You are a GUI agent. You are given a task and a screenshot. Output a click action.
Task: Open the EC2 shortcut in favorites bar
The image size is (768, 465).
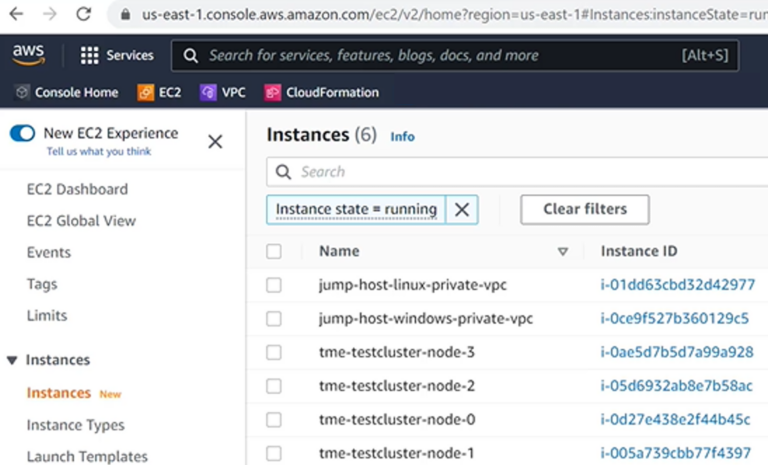tap(160, 92)
